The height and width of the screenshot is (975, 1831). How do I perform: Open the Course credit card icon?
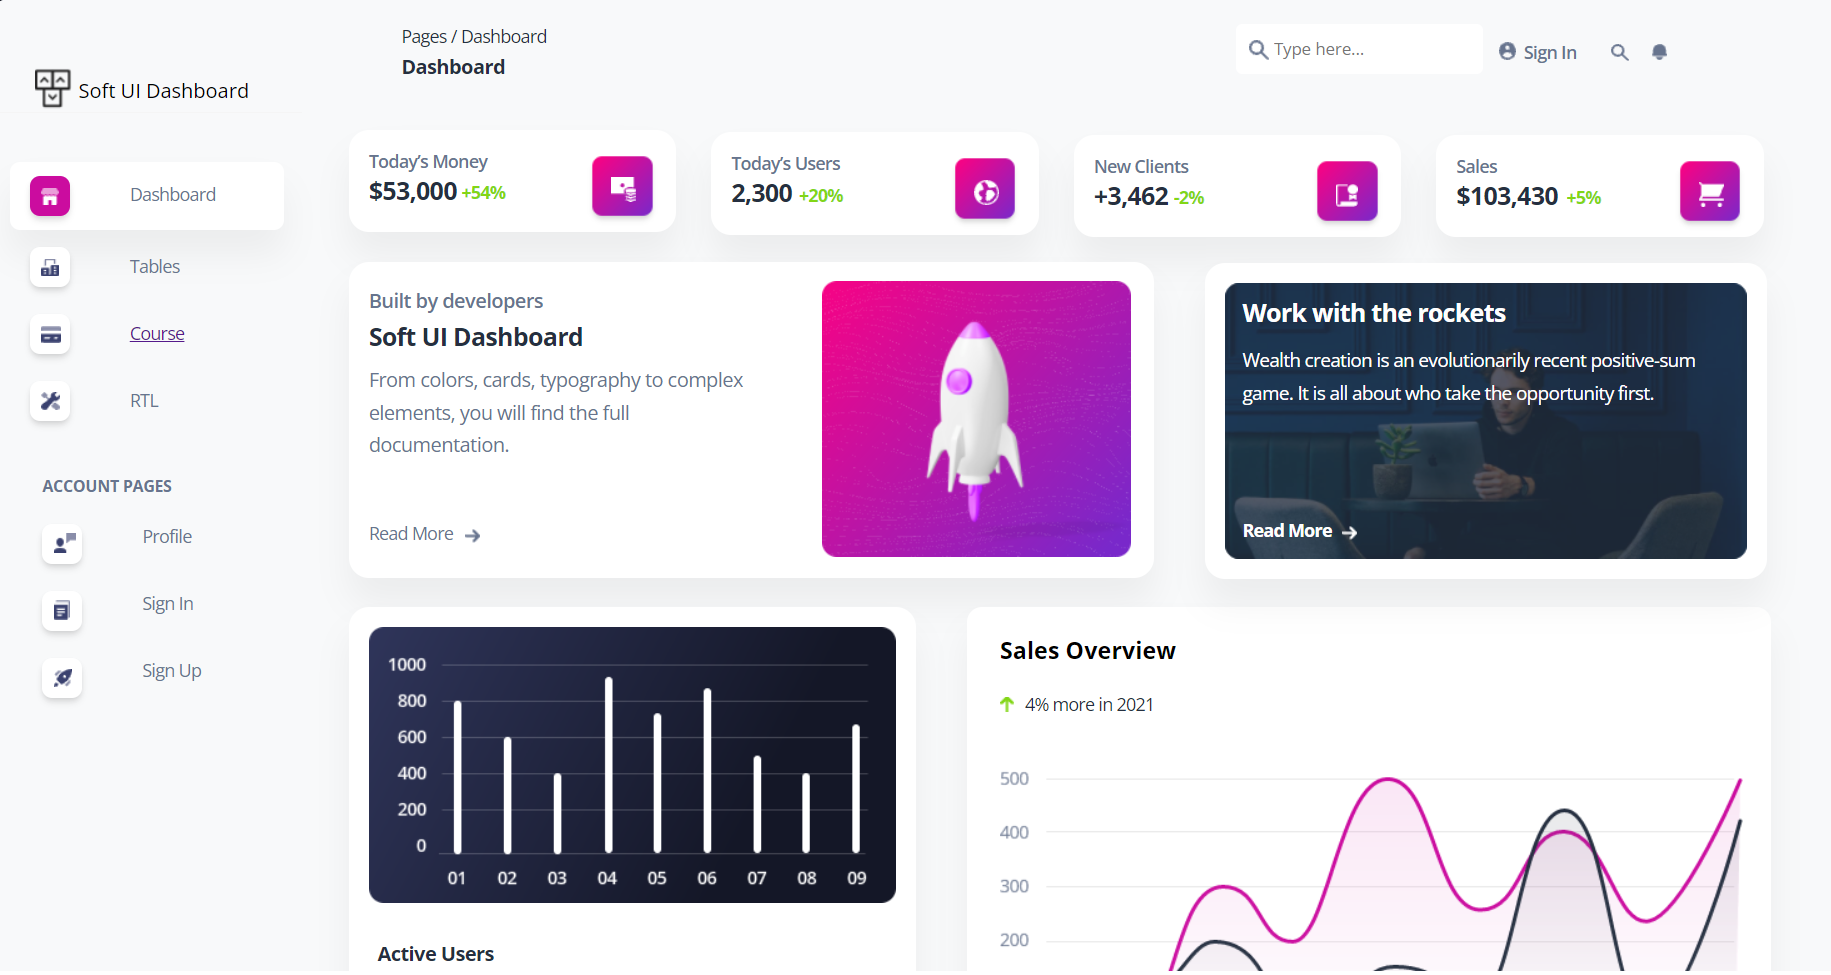click(50, 335)
